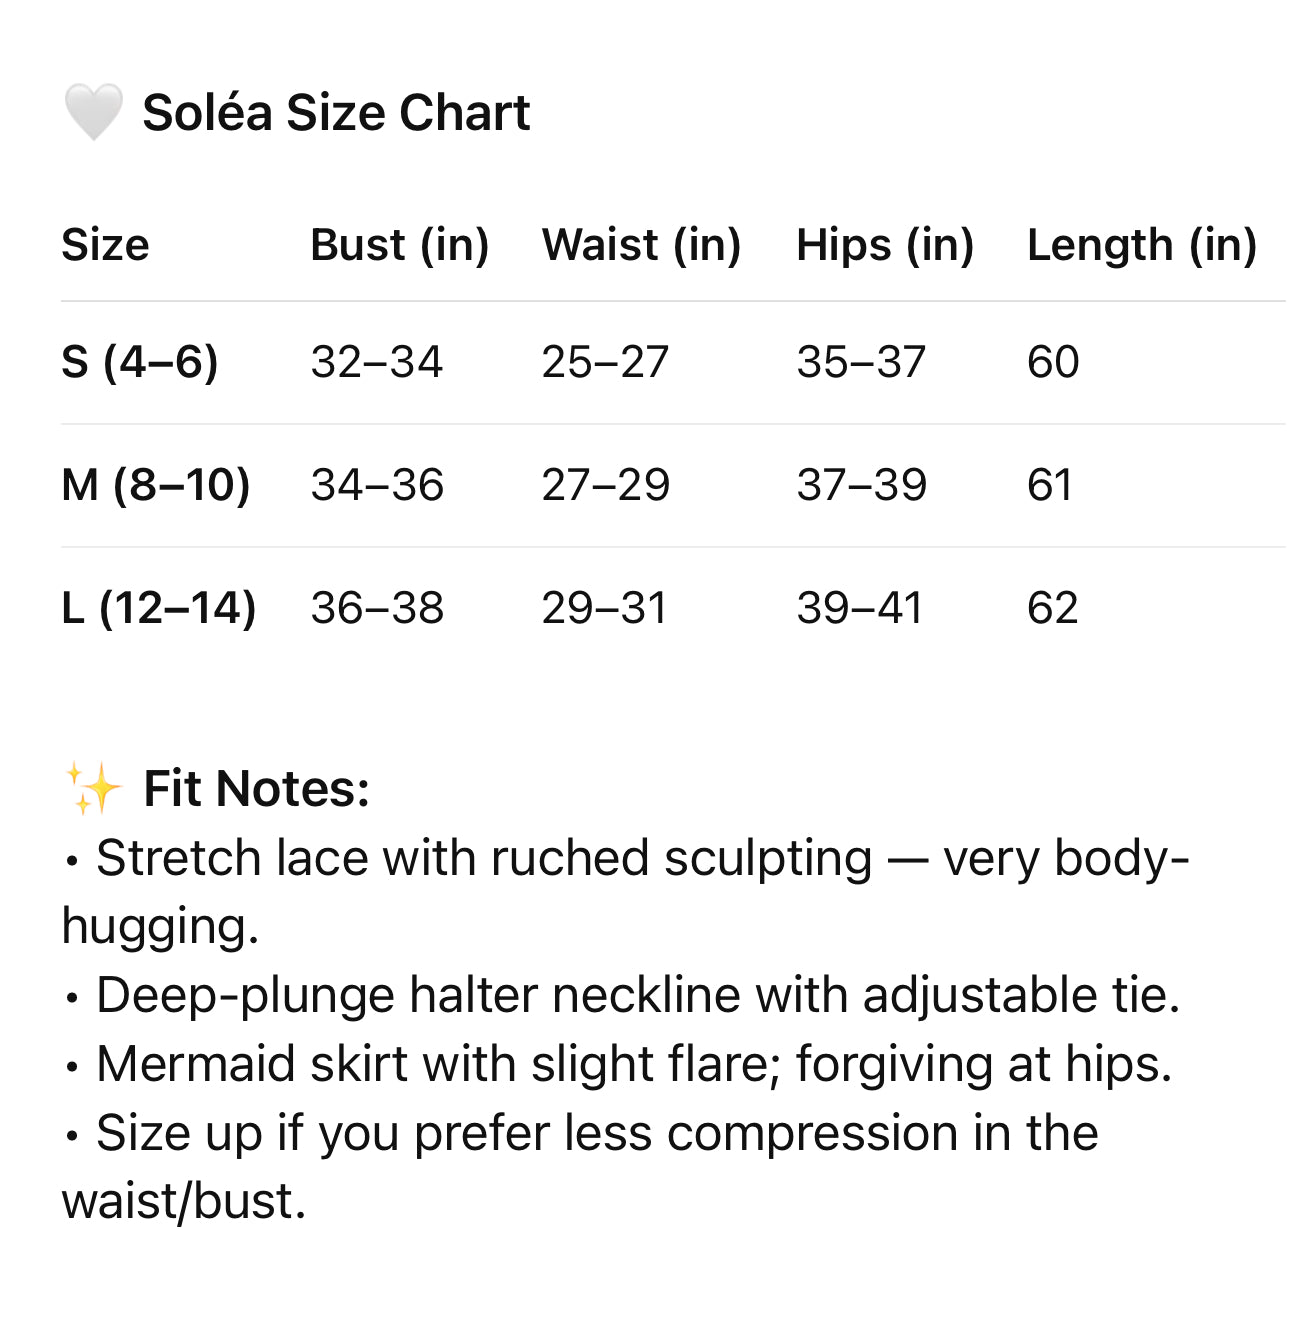Choose the M (8–10) size row label
This screenshot has height=1323, width=1290.
pyautogui.click(x=155, y=485)
